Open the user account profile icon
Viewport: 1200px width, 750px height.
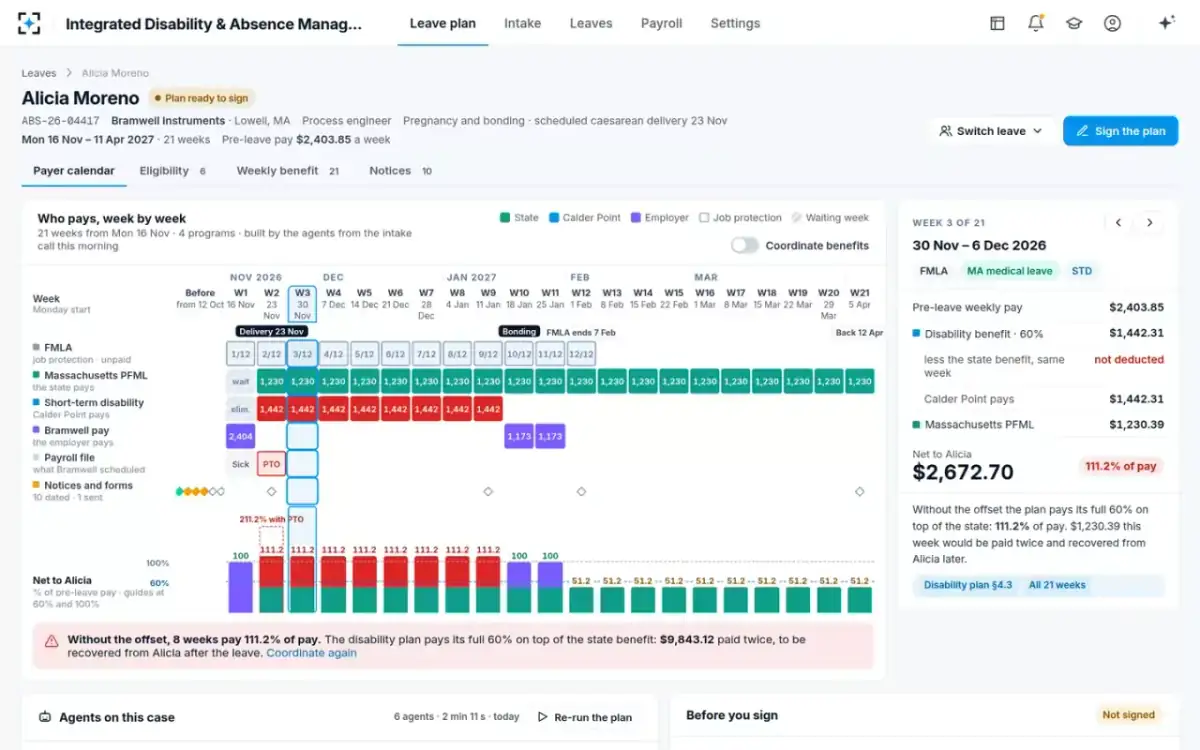click(1112, 24)
